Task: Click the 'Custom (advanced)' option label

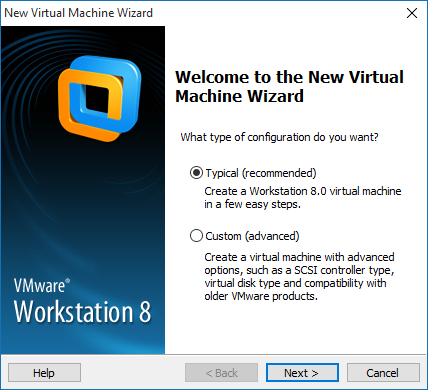Action: click(252, 236)
